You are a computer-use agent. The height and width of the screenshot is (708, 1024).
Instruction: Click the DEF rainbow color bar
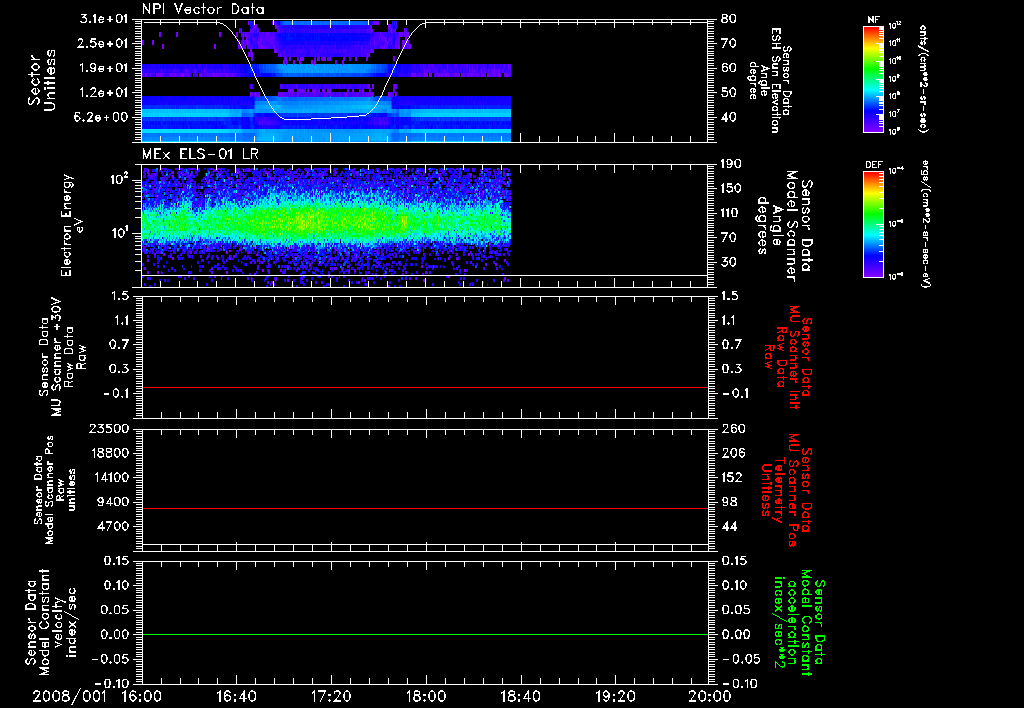click(x=873, y=224)
